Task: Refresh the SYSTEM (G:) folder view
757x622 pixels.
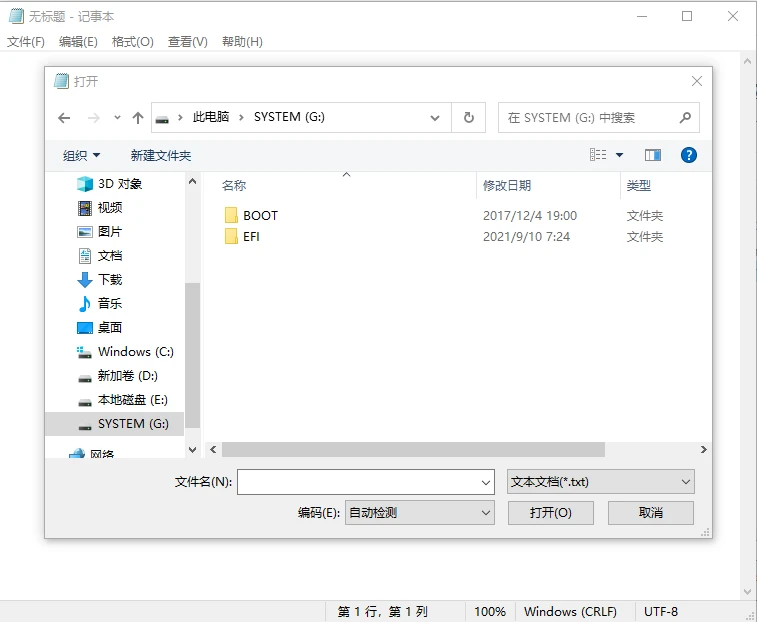Action: 468,118
